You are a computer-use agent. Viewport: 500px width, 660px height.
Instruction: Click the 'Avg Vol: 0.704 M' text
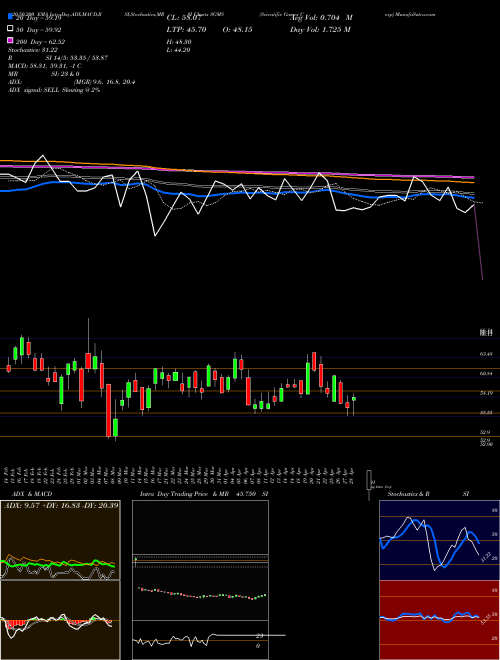tap(322, 18)
